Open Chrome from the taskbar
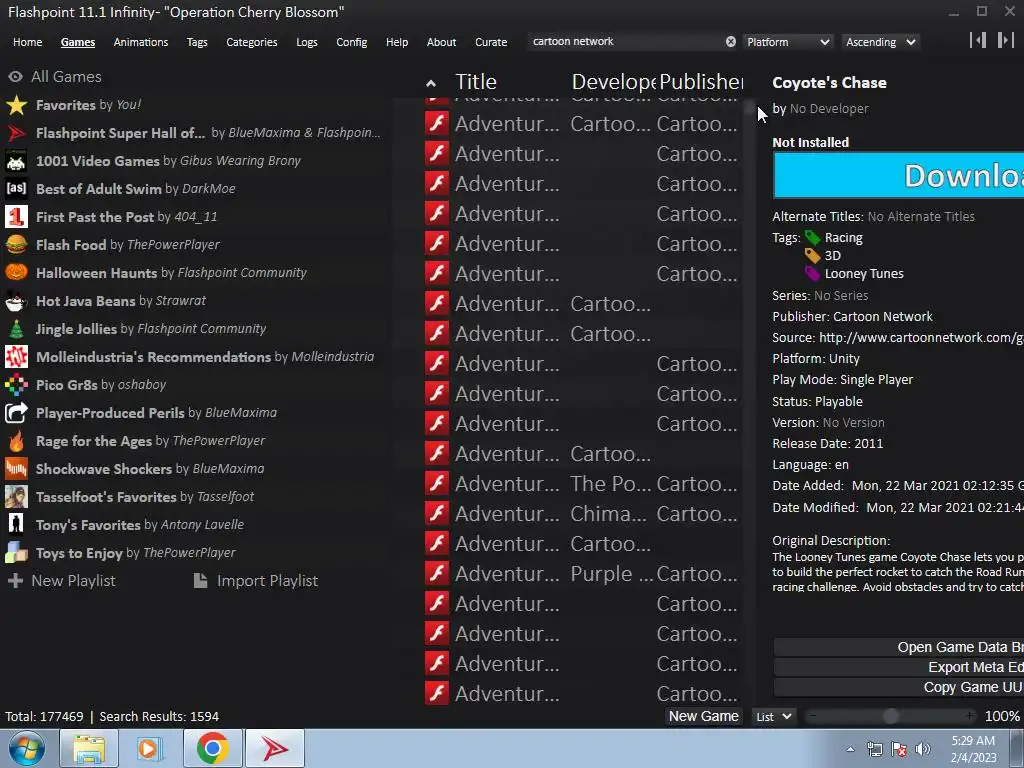This screenshot has width=1024, height=768. pyautogui.click(x=212, y=748)
